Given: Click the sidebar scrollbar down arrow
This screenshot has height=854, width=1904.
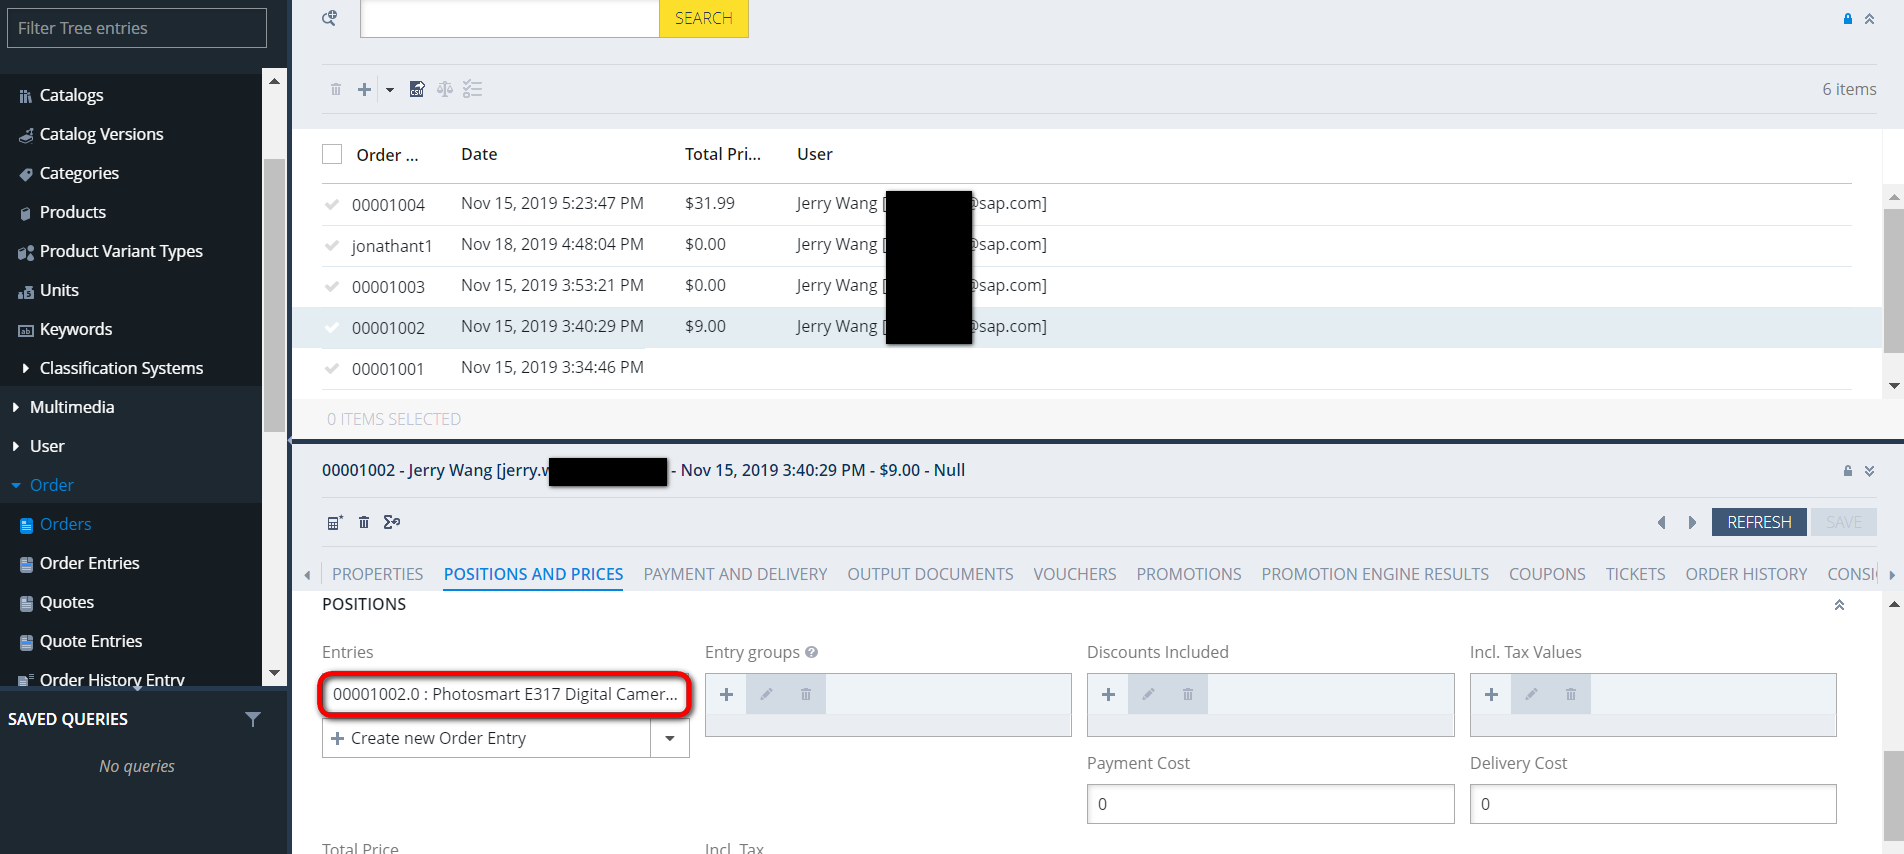Looking at the screenshot, I should [x=275, y=673].
